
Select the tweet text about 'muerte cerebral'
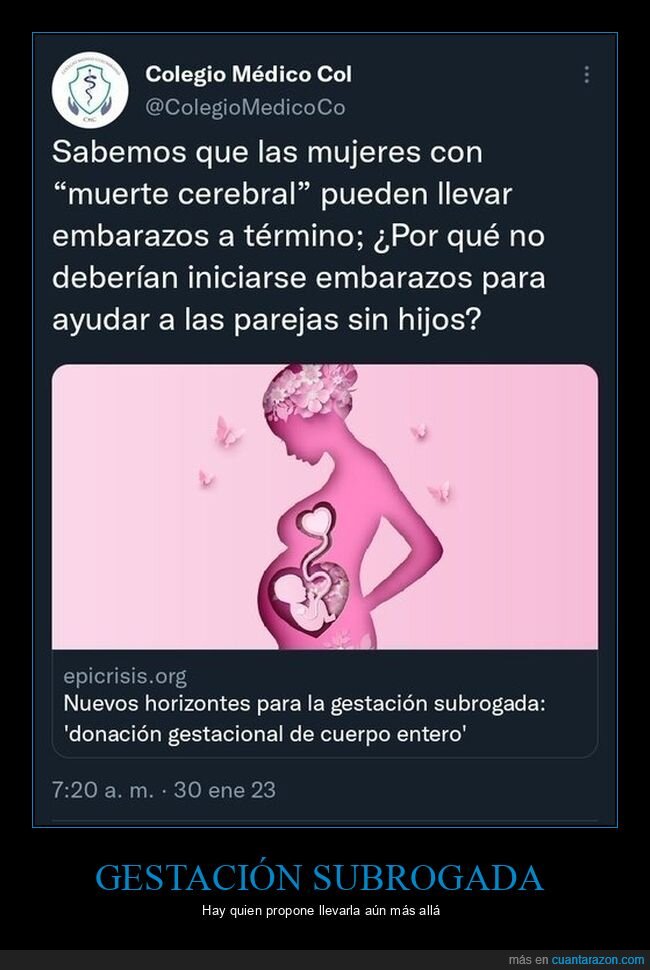point(299,236)
